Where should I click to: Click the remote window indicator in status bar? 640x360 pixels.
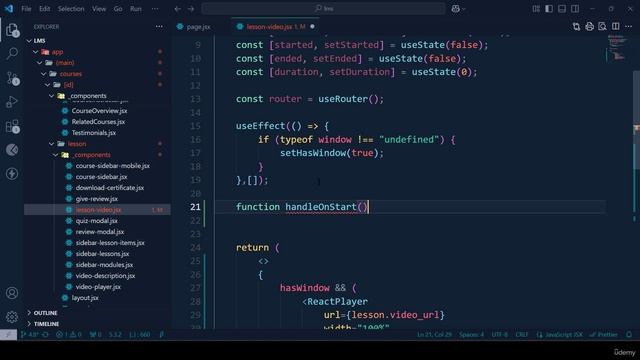click(8, 335)
